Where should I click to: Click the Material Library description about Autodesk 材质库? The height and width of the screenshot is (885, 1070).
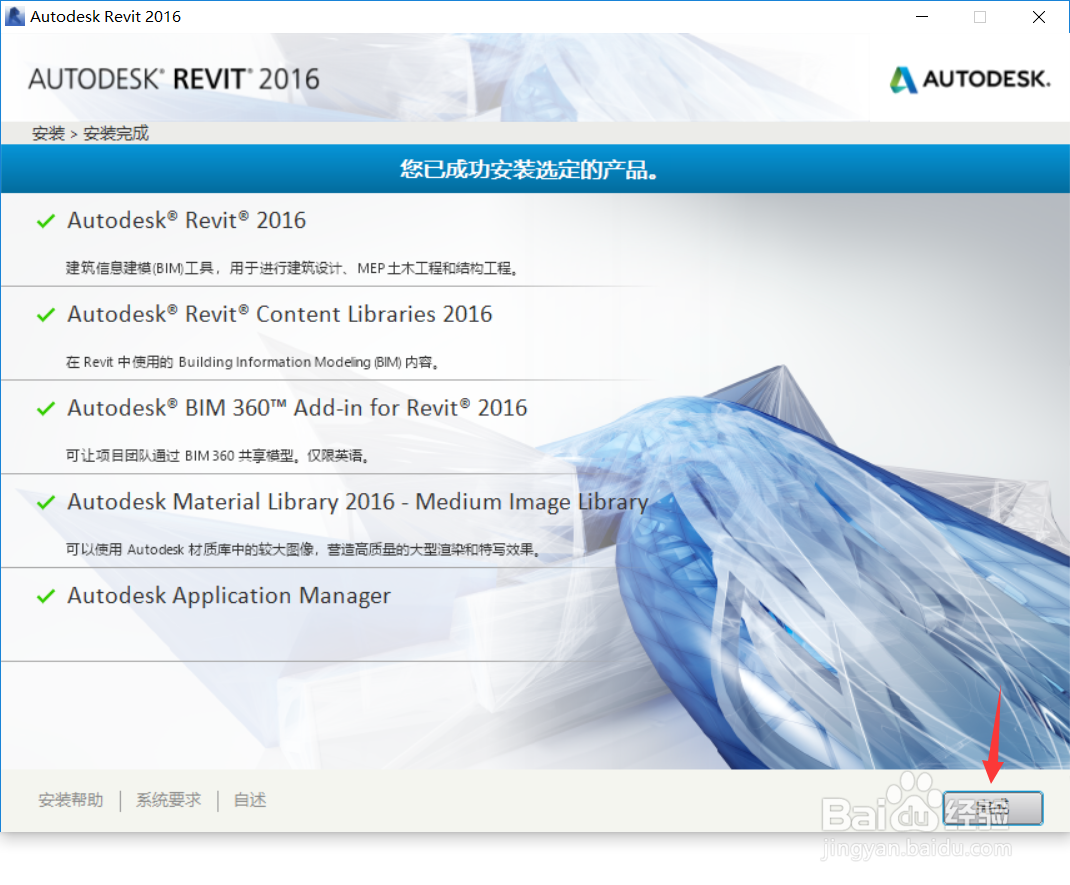(x=303, y=549)
